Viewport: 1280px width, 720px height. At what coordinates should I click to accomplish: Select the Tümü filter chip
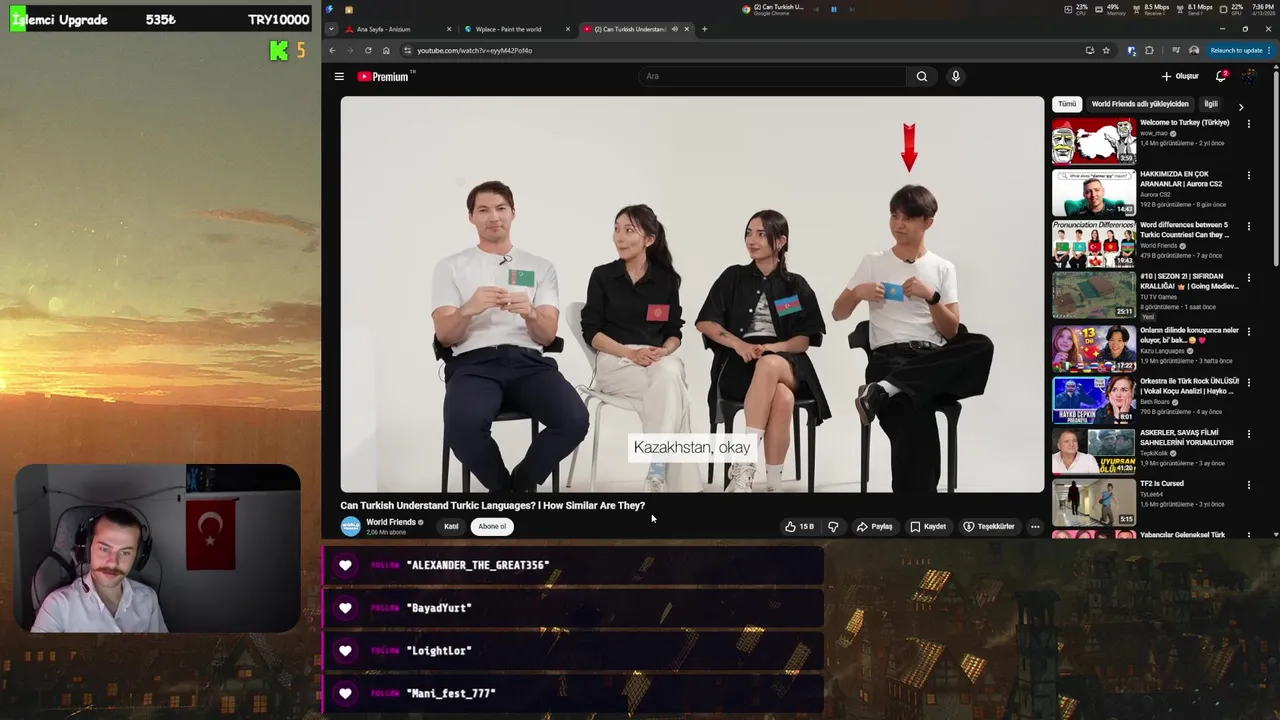[x=1067, y=104]
